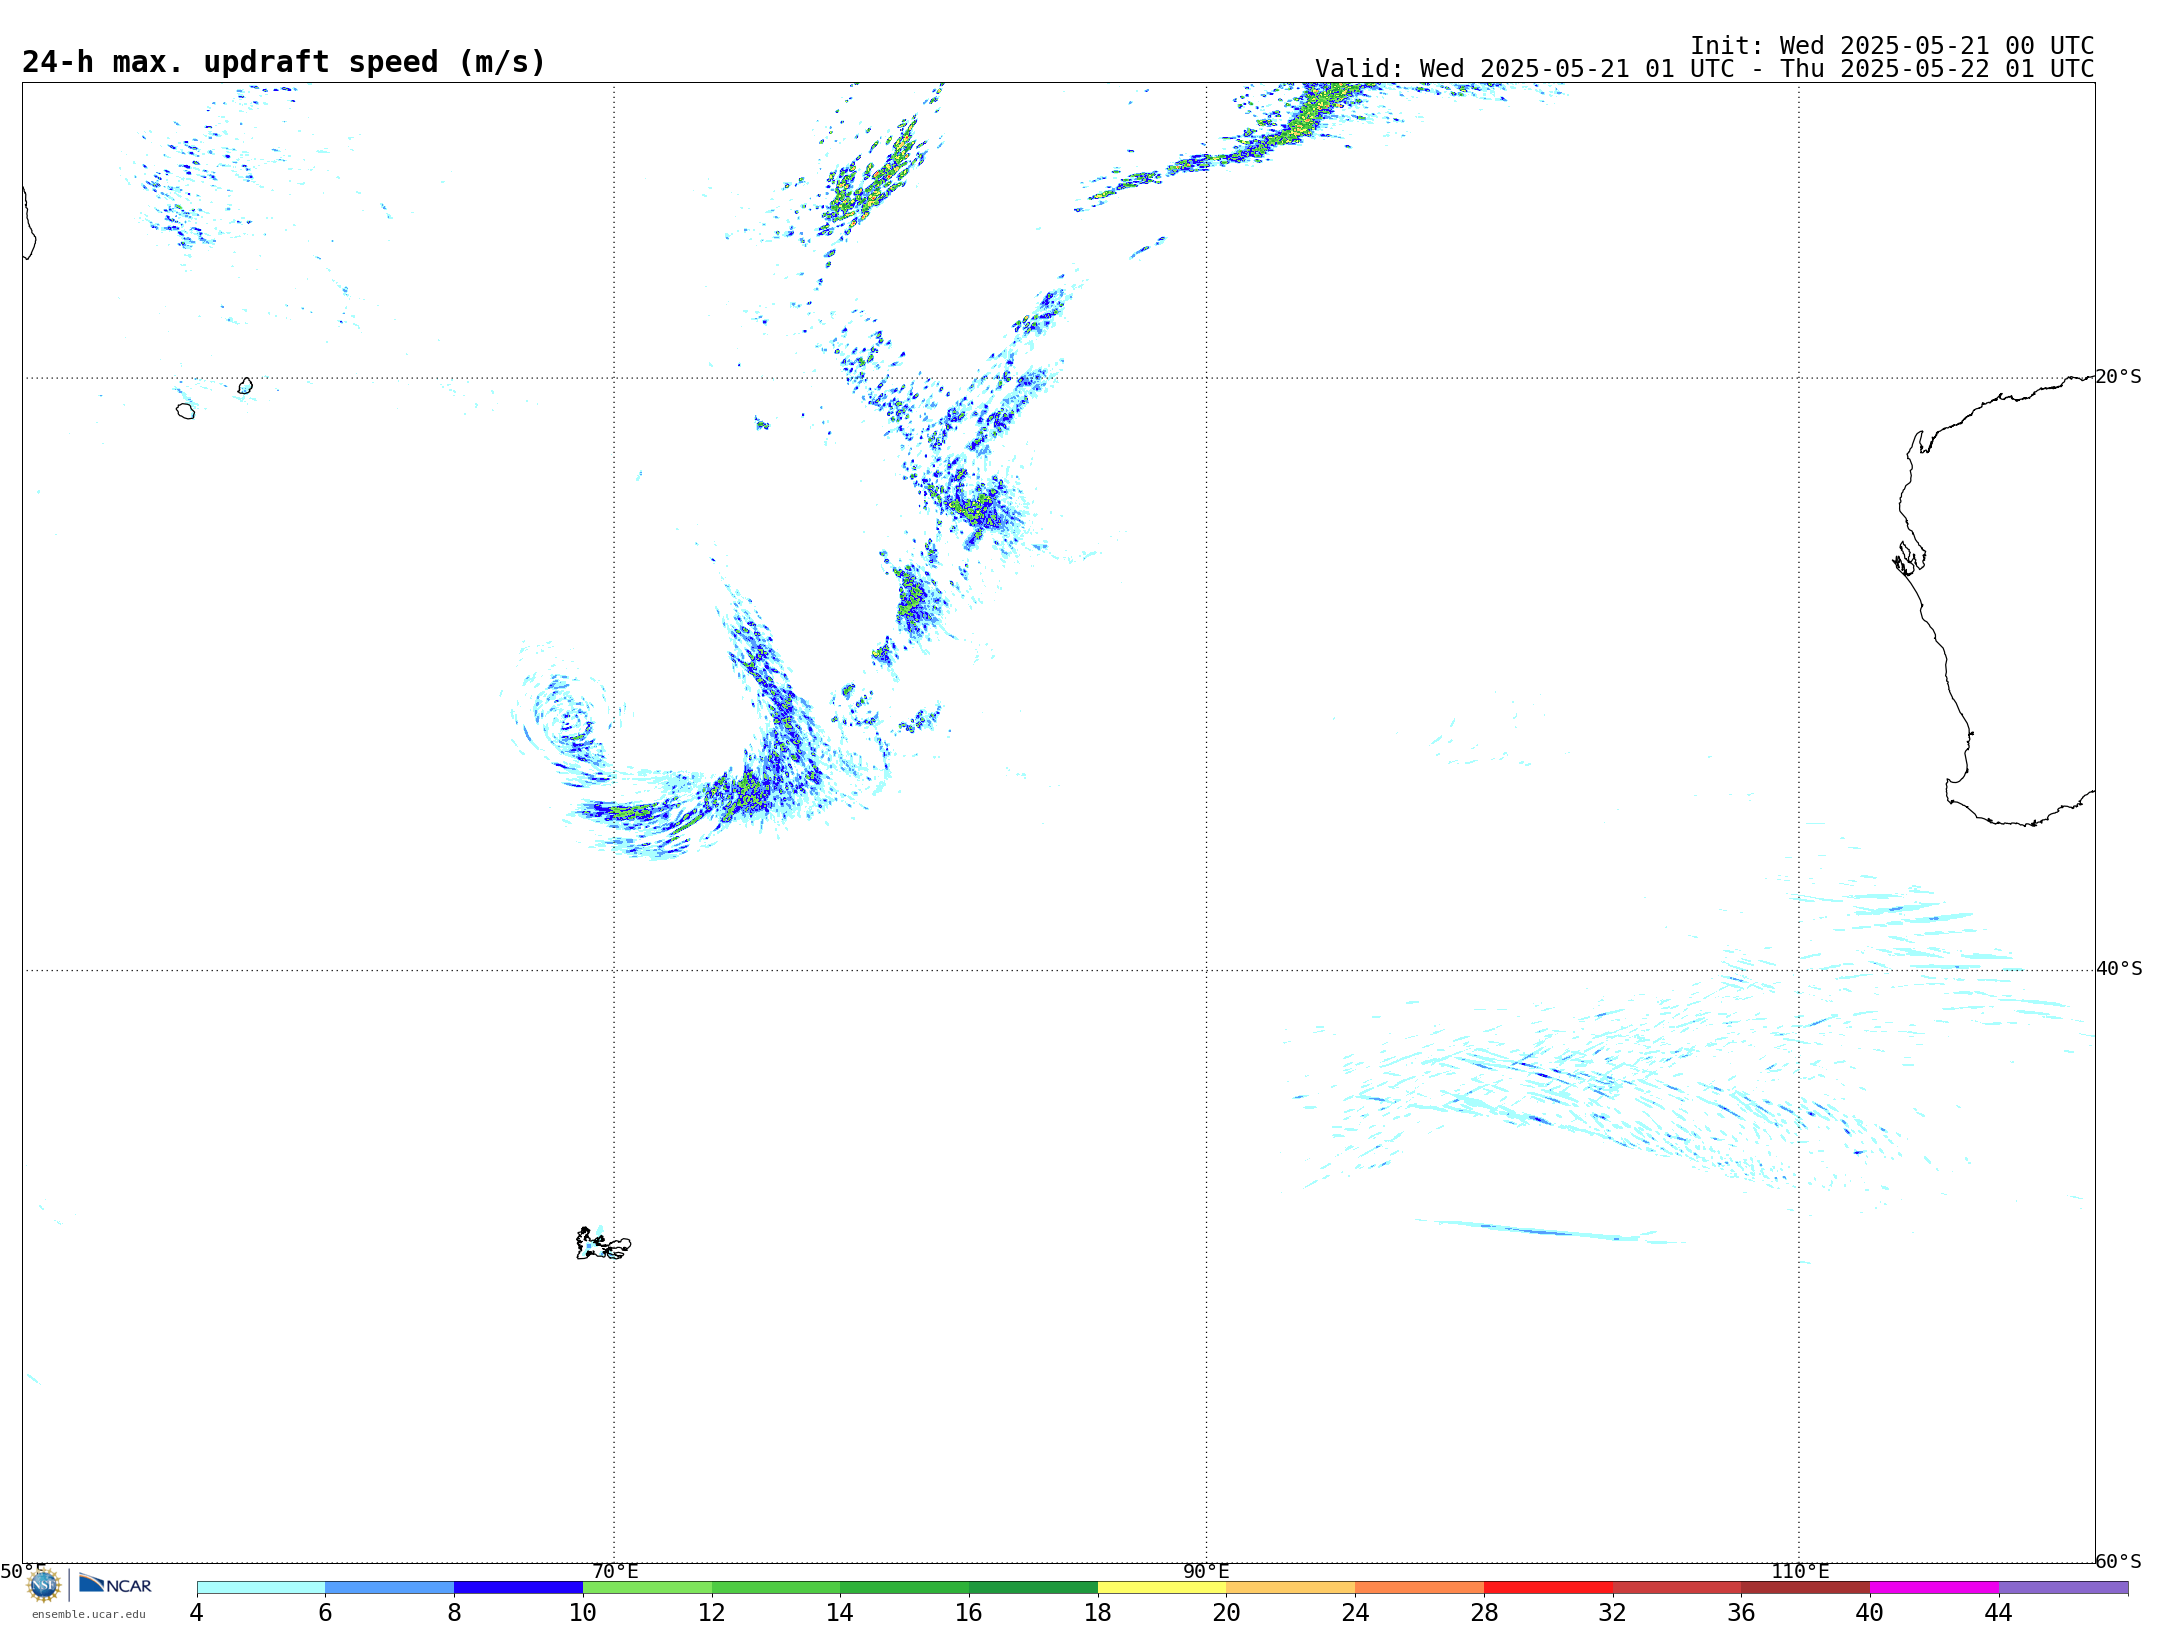
Task: Click the NCAR logo
Action: (x=115, y=1584)
